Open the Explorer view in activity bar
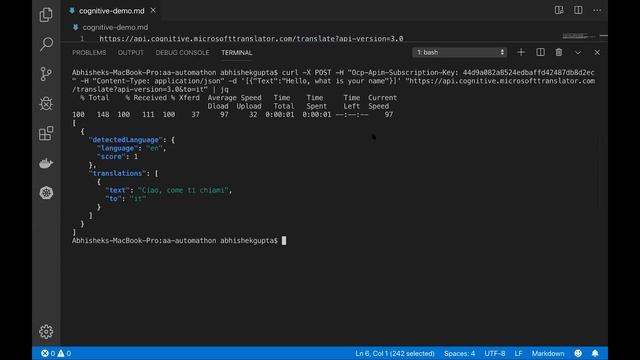This screenshot has width=640, height=360. click(x=46, y=15)
